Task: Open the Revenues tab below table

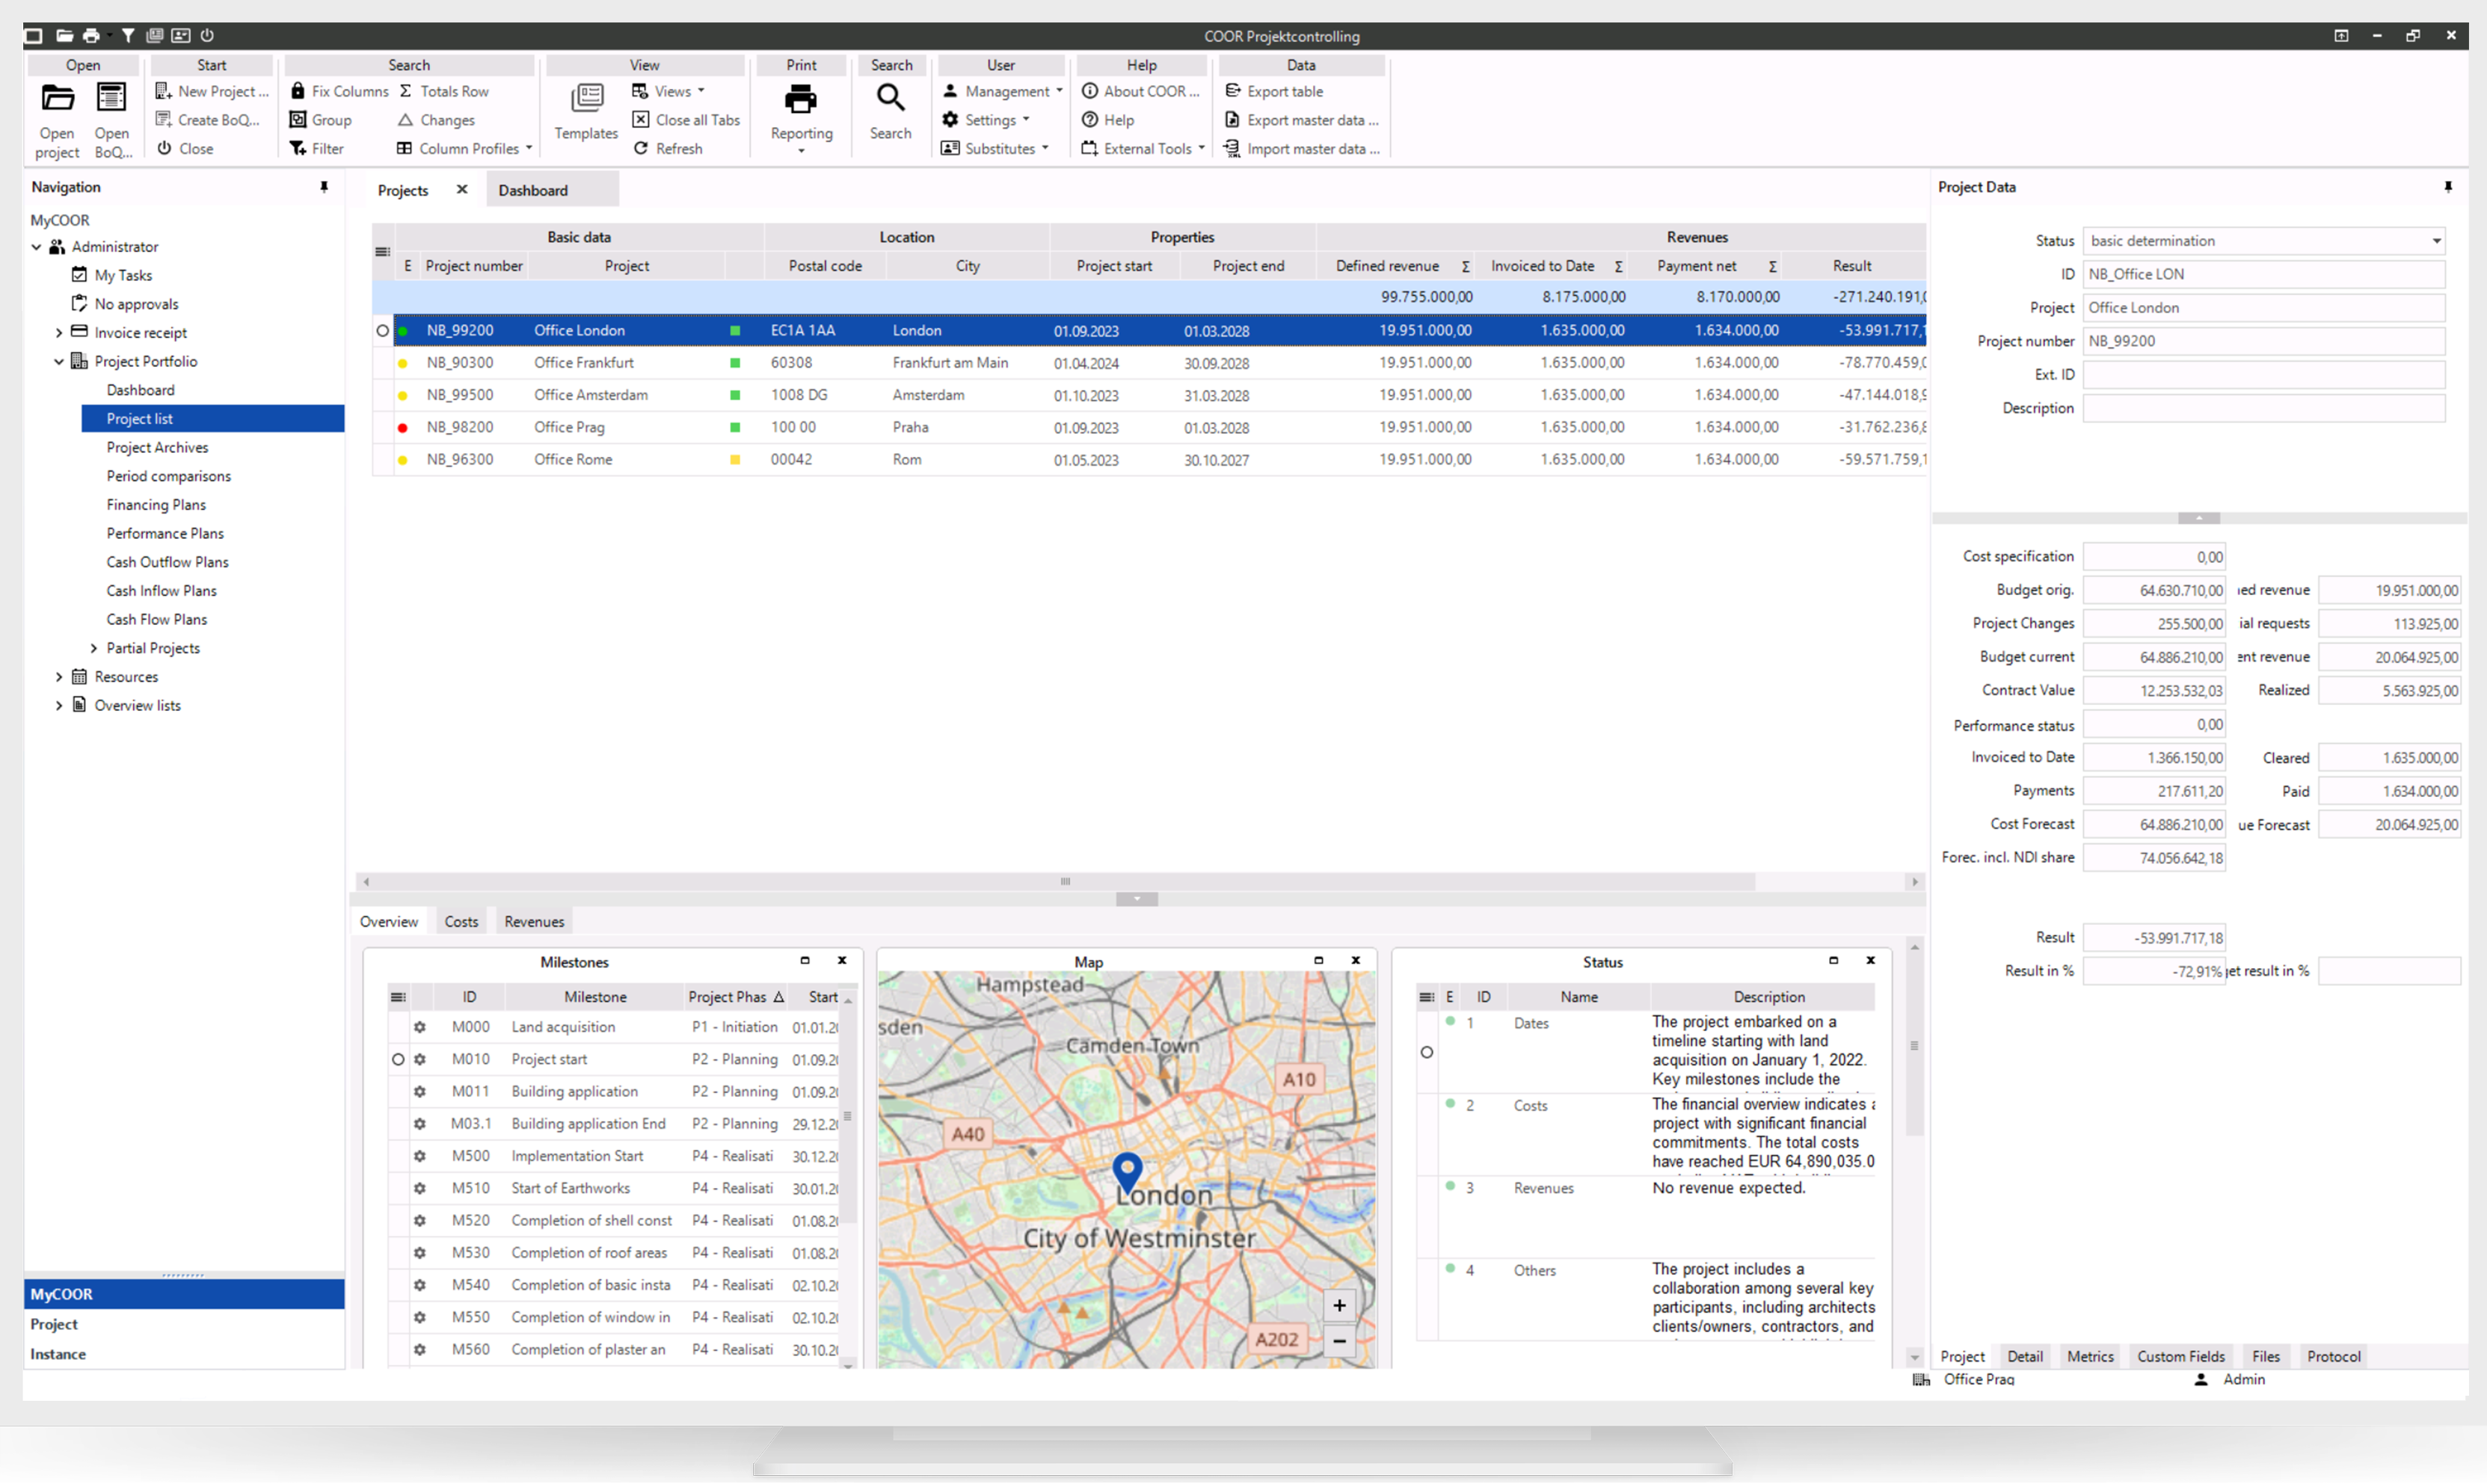Action: click(x=534, y=921)
